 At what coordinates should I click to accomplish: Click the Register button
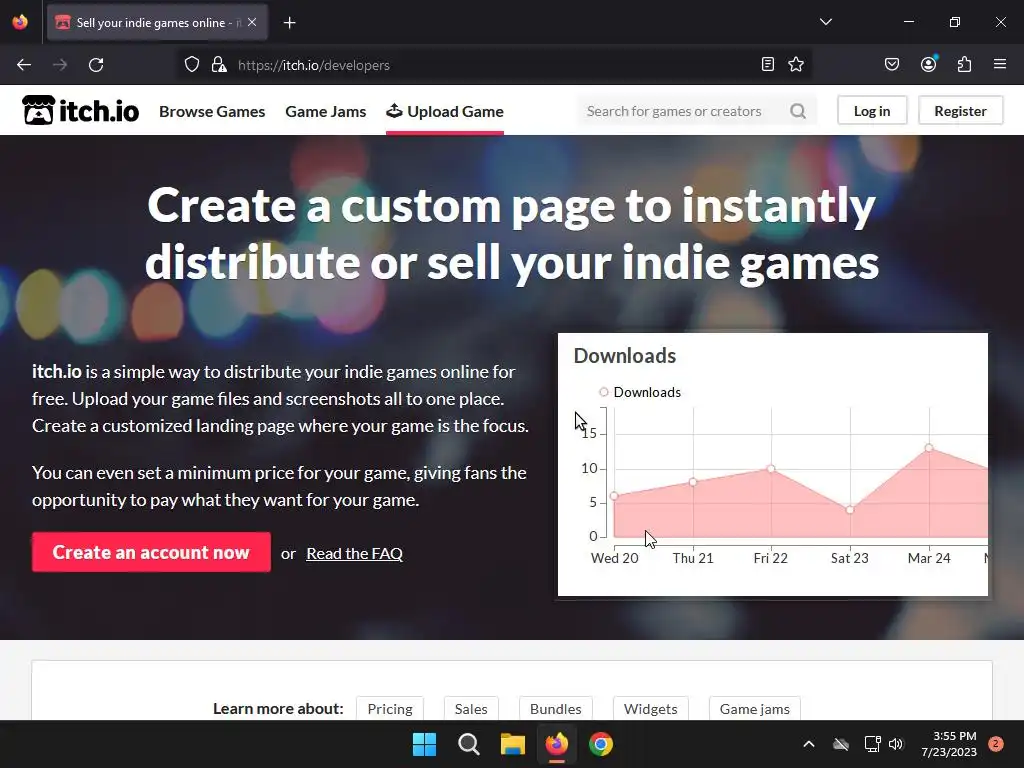click(x=960, y=111)
